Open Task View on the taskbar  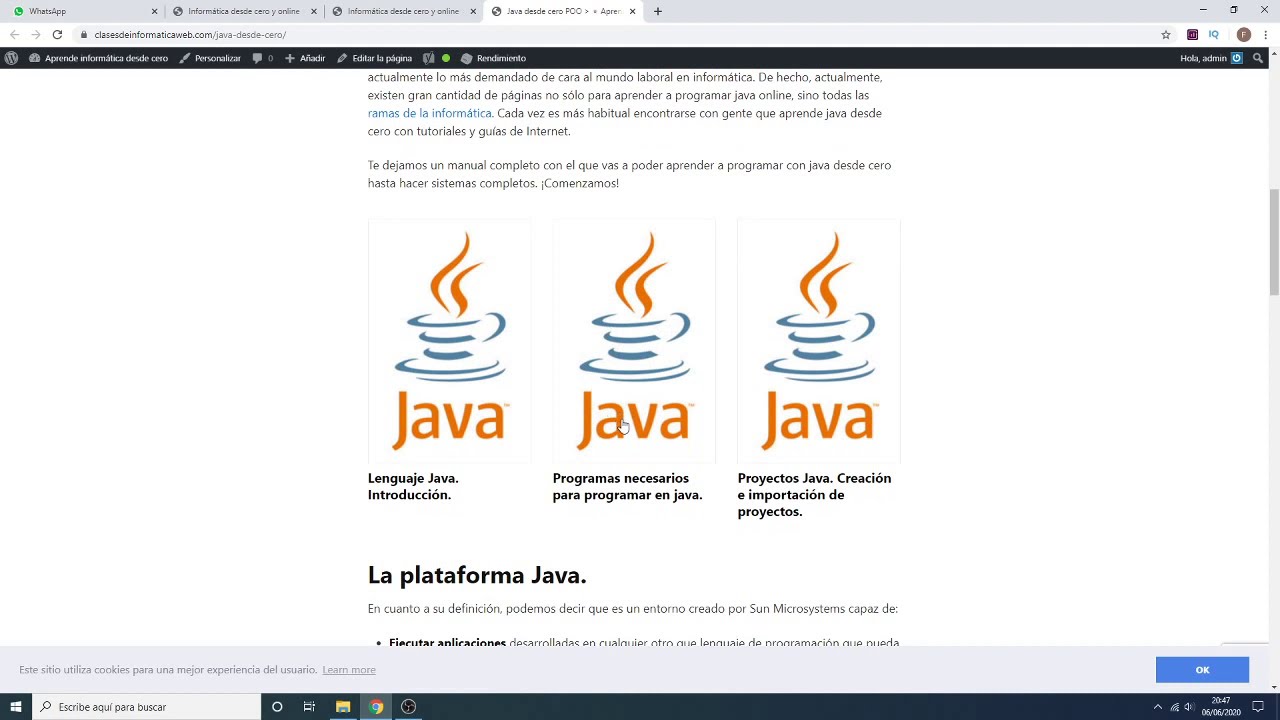pyautogui.click(x=309, y=707)
